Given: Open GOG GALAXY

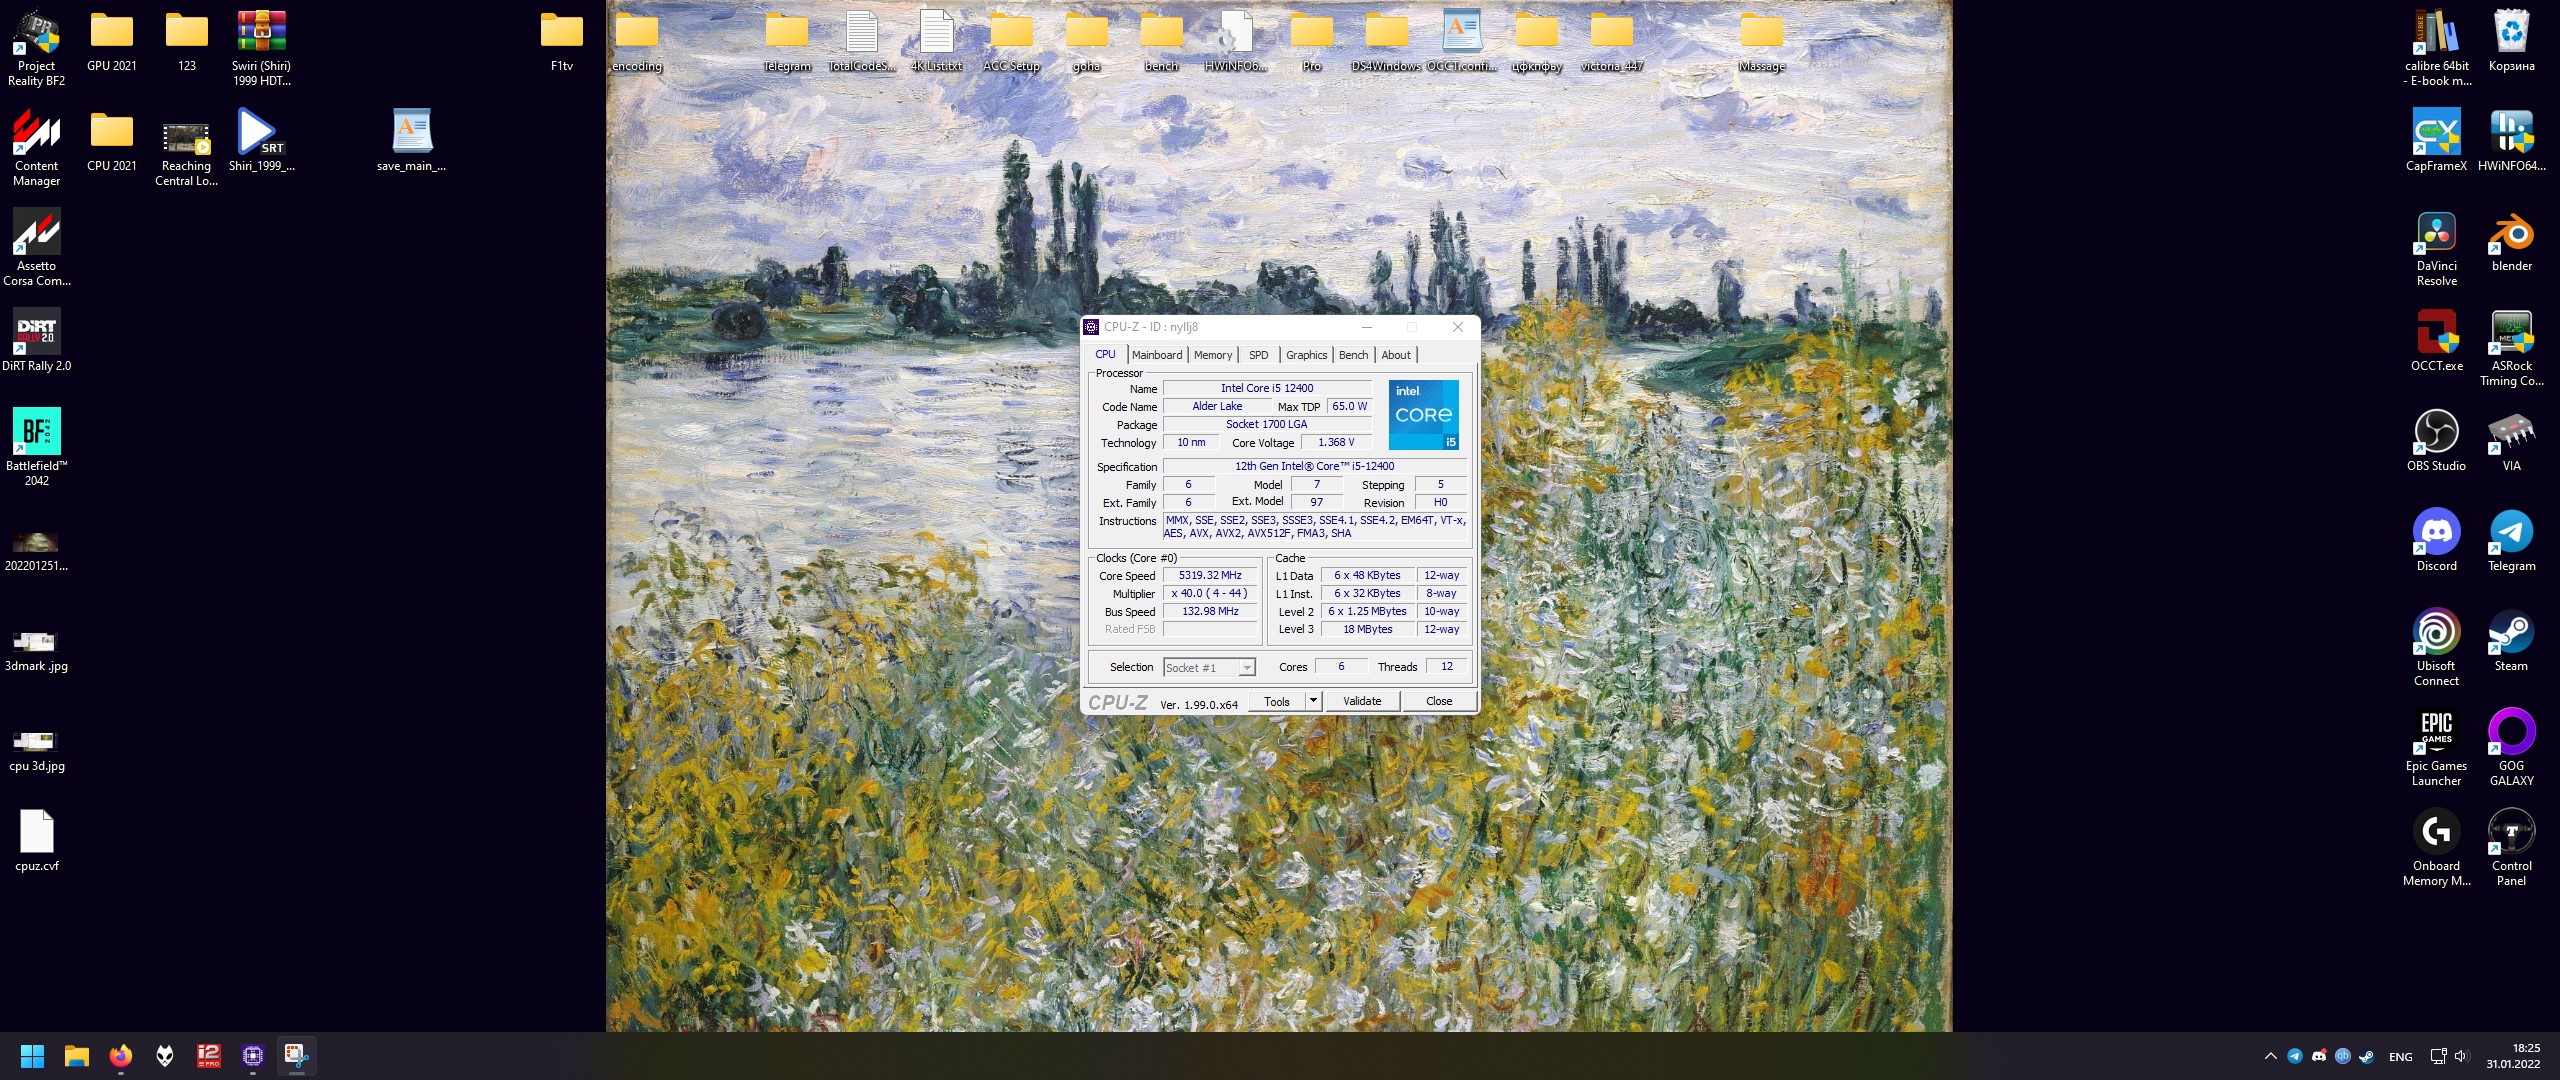Looking at the screenshot, I should (x=2511, y=748).
